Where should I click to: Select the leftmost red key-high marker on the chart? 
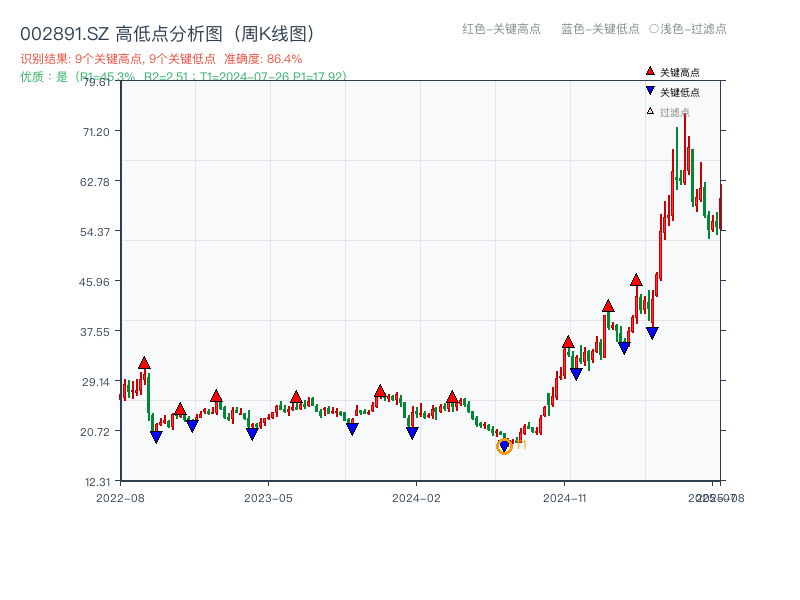coord(145,361)
